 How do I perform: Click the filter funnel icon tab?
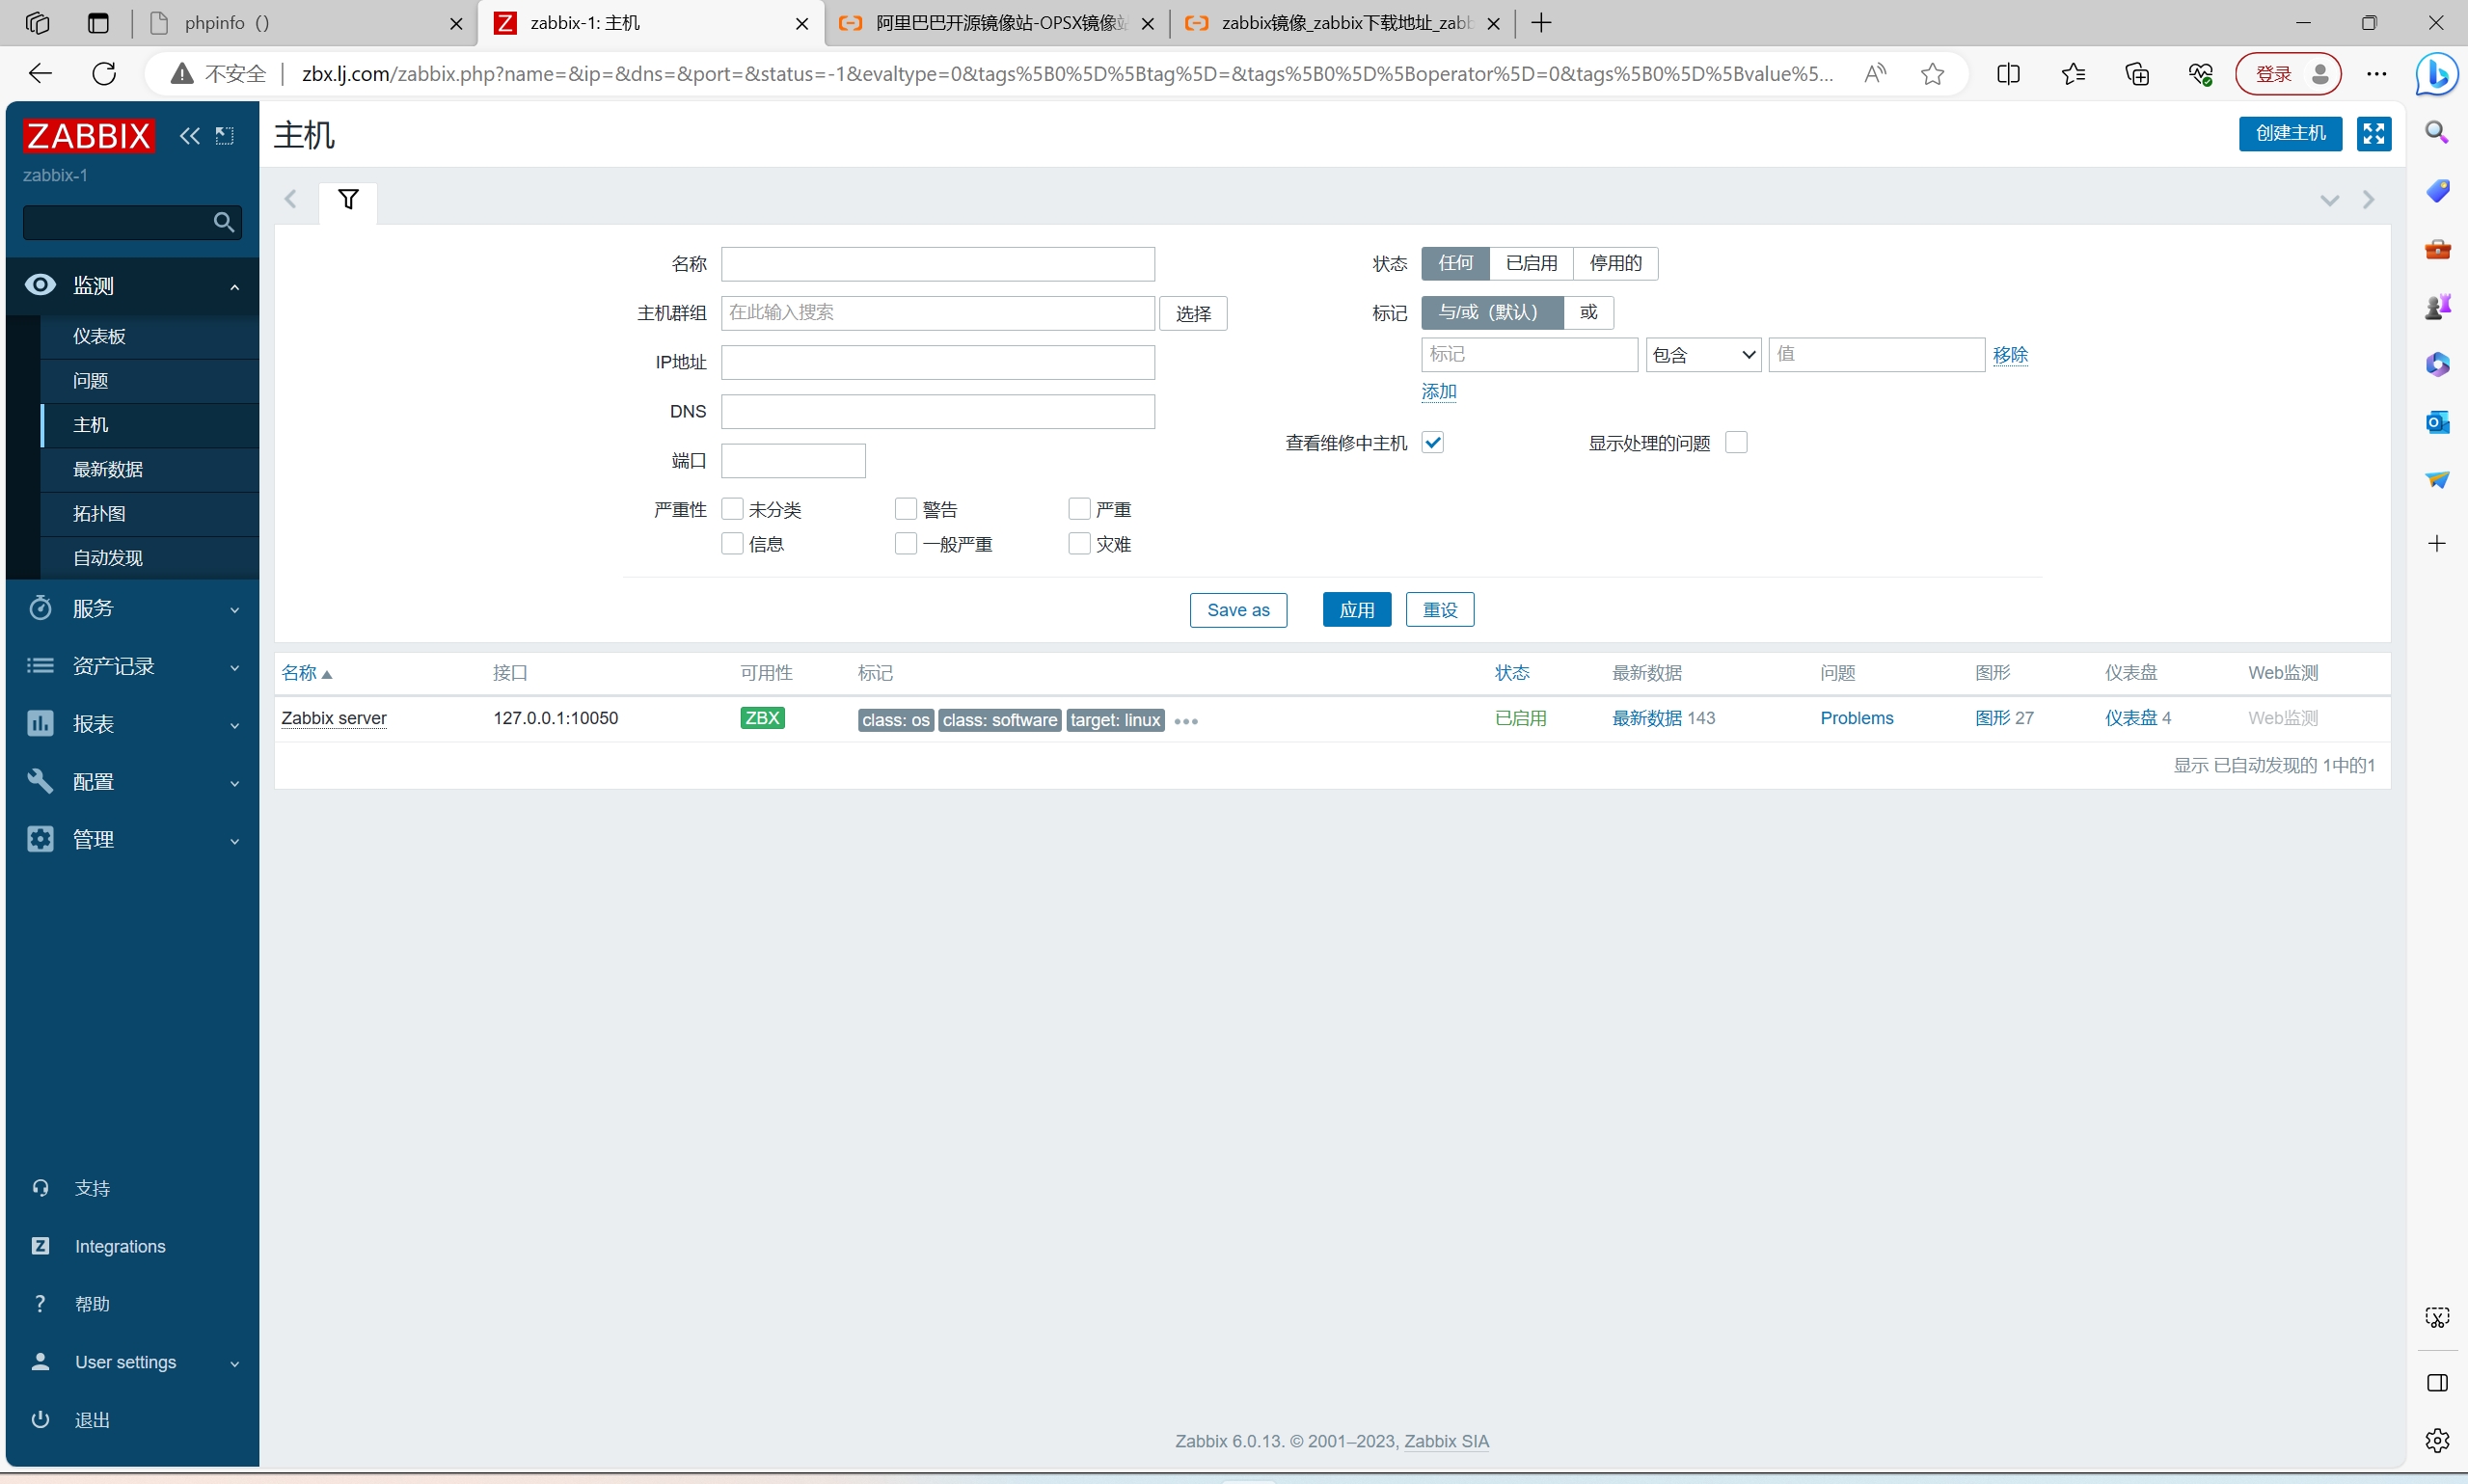(x=348, y=200)
